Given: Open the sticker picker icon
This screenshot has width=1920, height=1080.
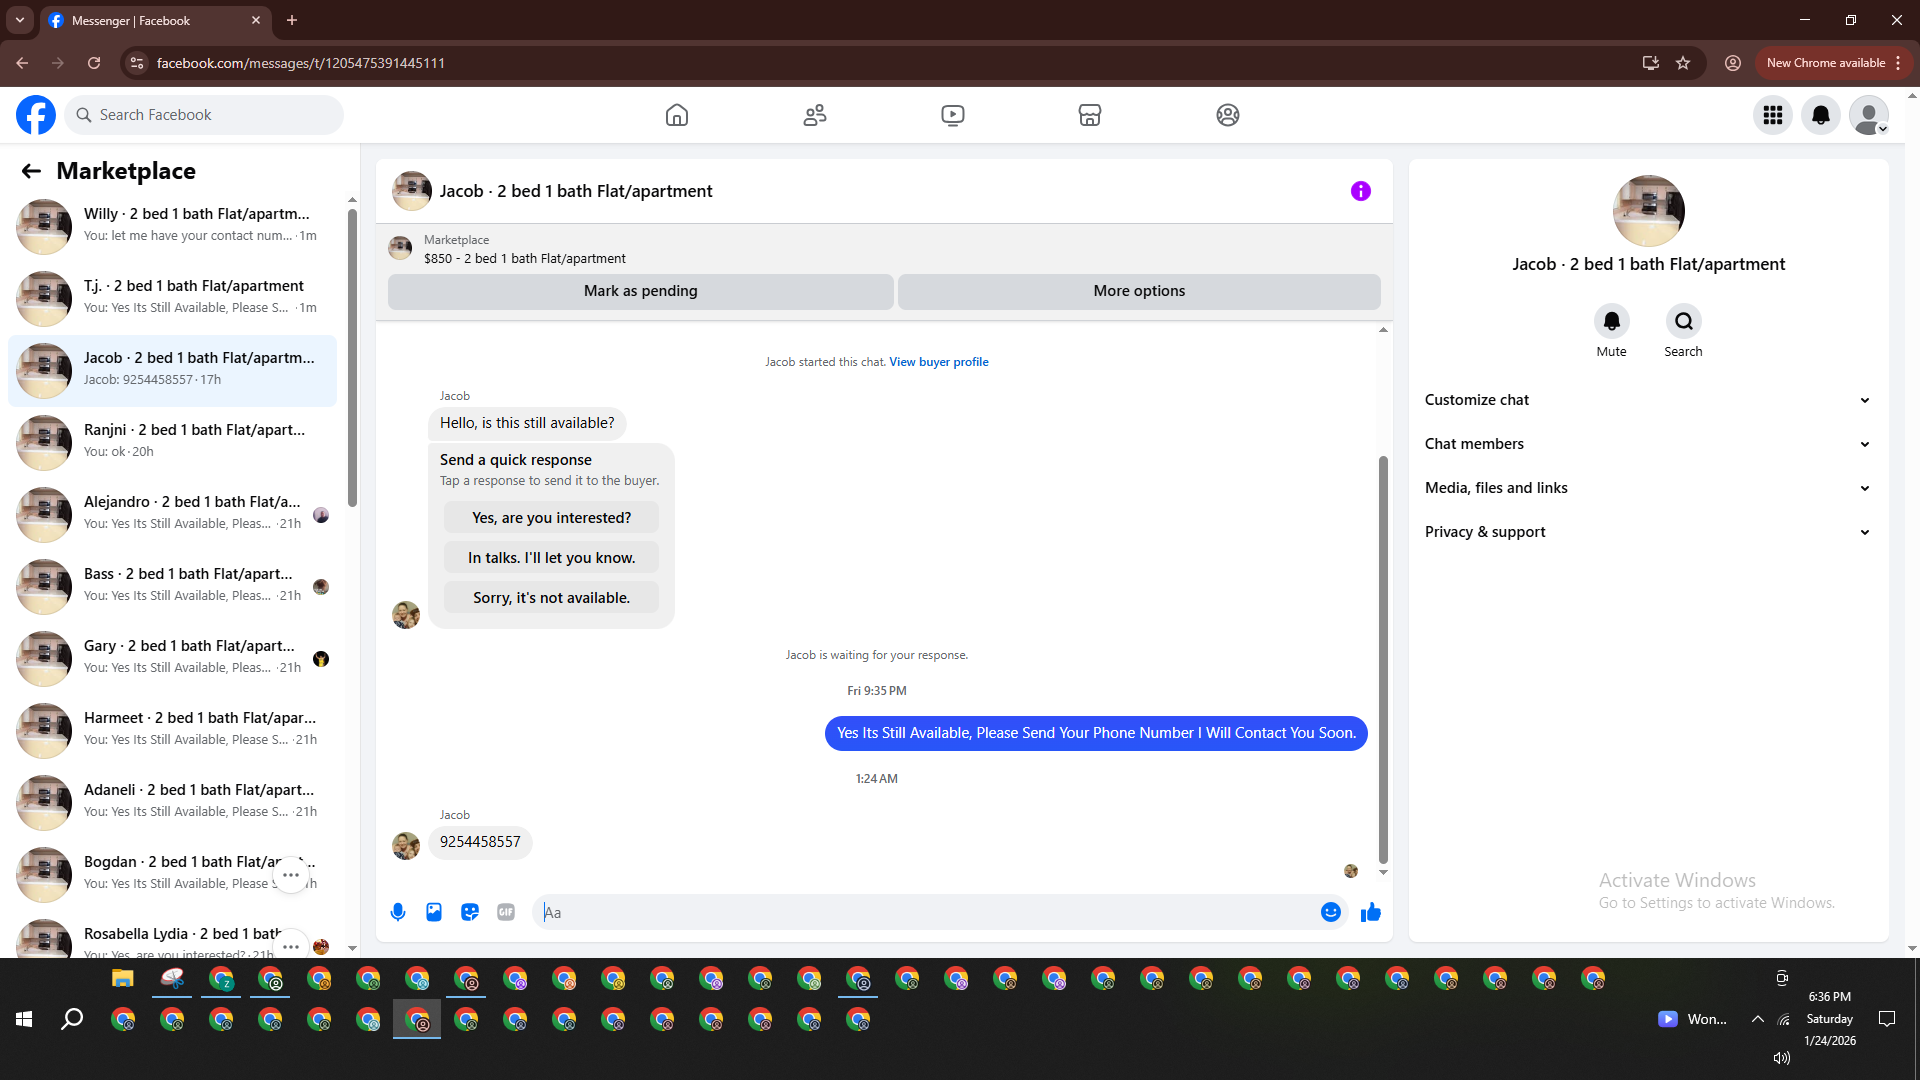Looking at the screenshot, I should coord(470,912).
